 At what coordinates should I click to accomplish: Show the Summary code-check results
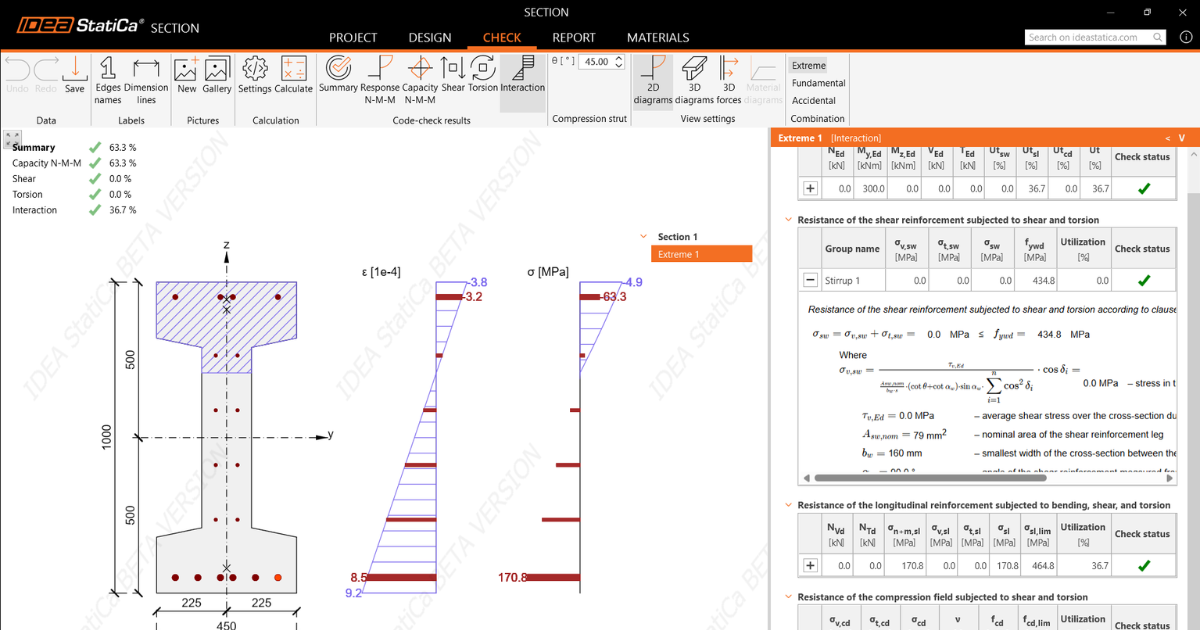click(x=338, y=74)
